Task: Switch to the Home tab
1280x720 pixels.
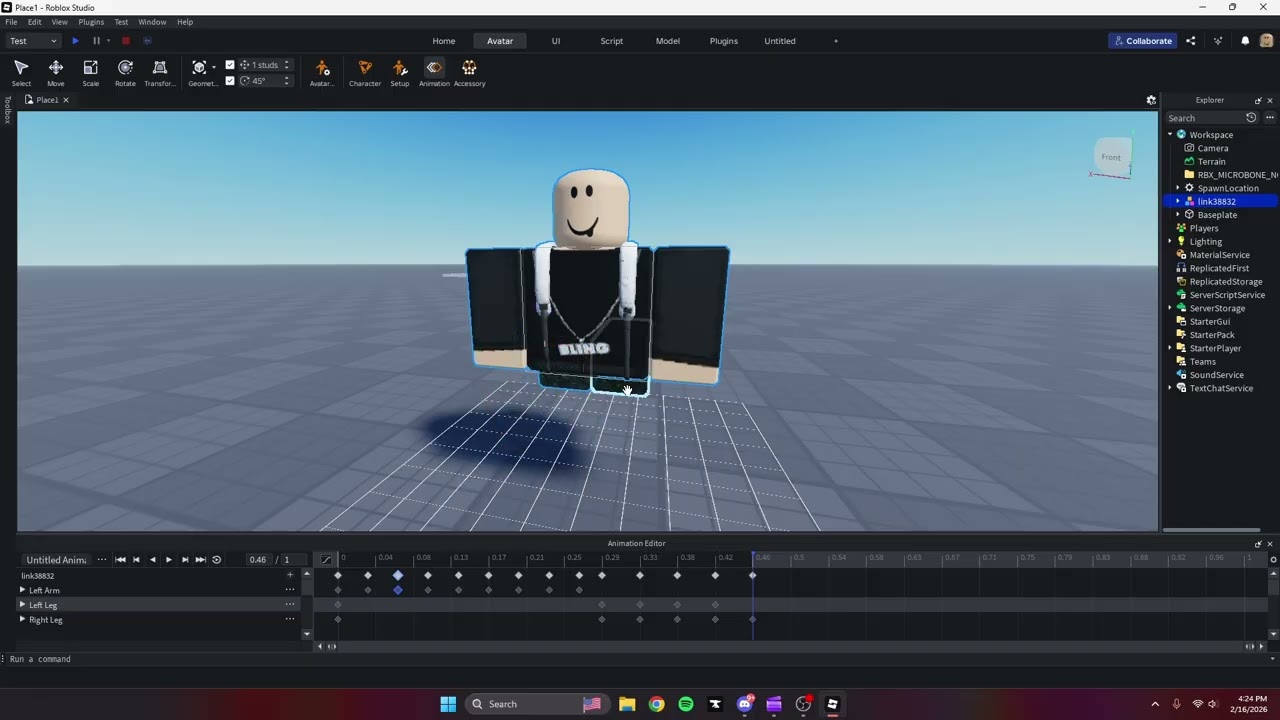Action: pyautogui.click(x=444, y=41)
